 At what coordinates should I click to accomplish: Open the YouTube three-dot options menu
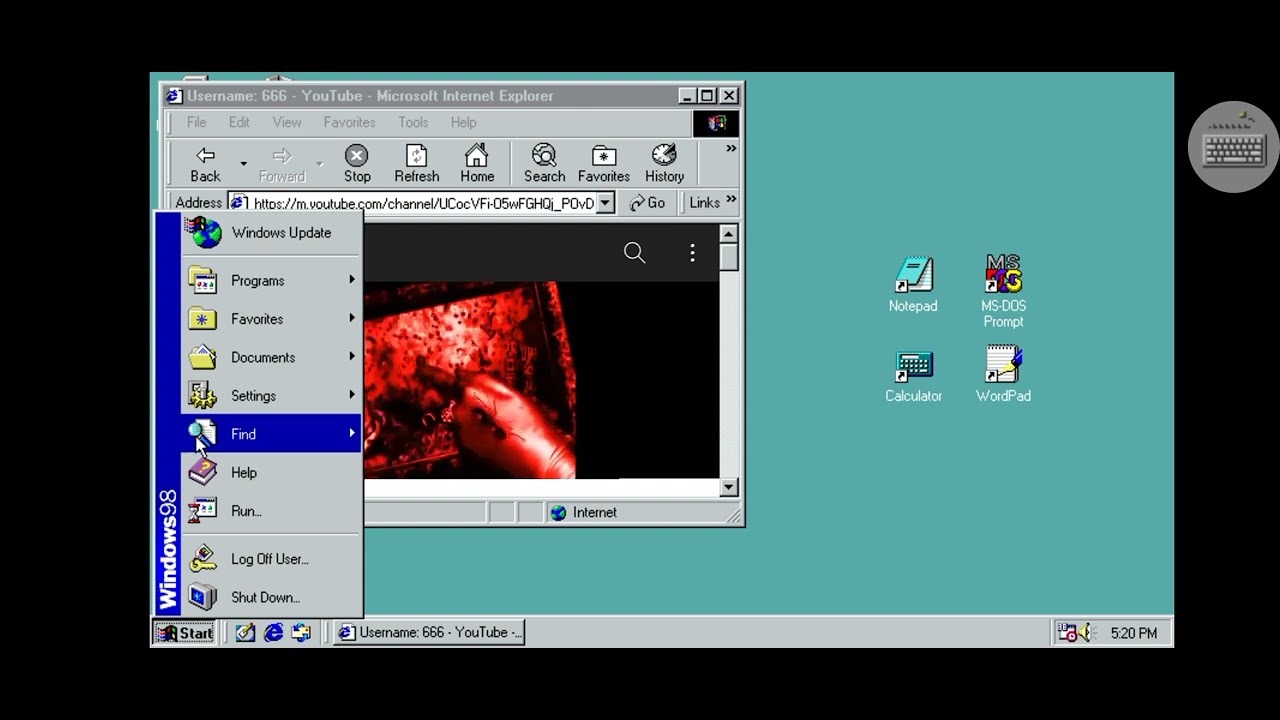point(692,253)
